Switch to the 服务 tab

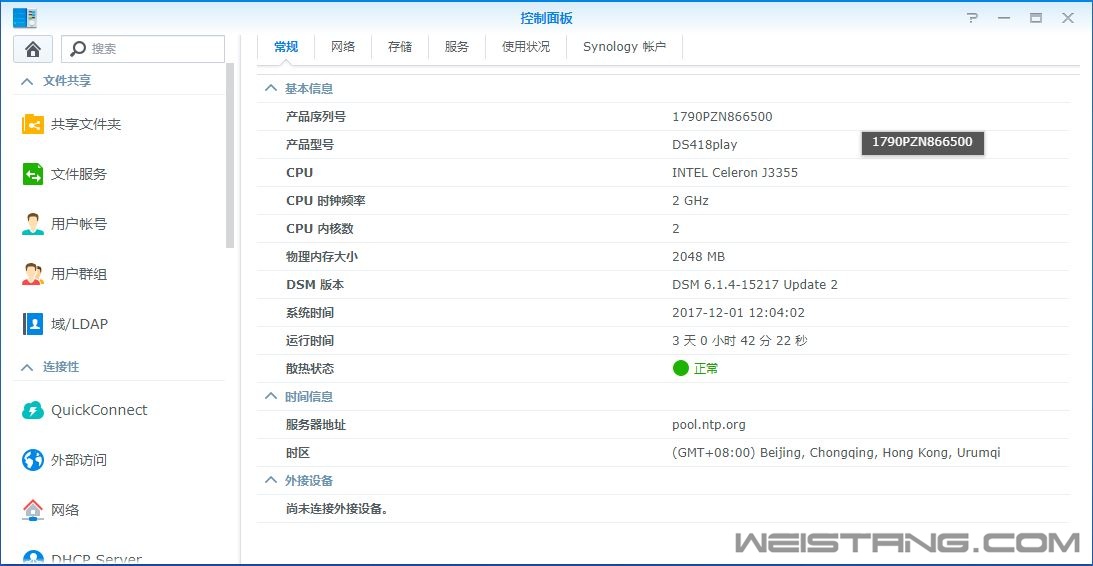(x=457, y=47)
